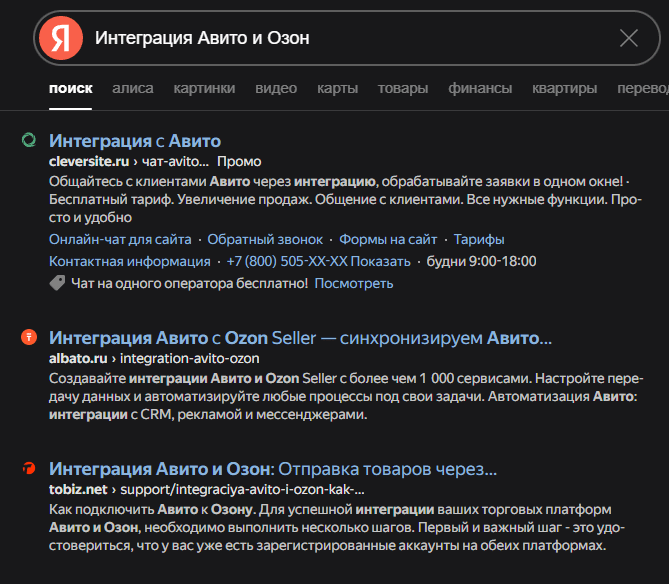Viewport: 669px width, 584px height.
Task: Click the albato.ru orange favicon
Action: coord(29,337)
